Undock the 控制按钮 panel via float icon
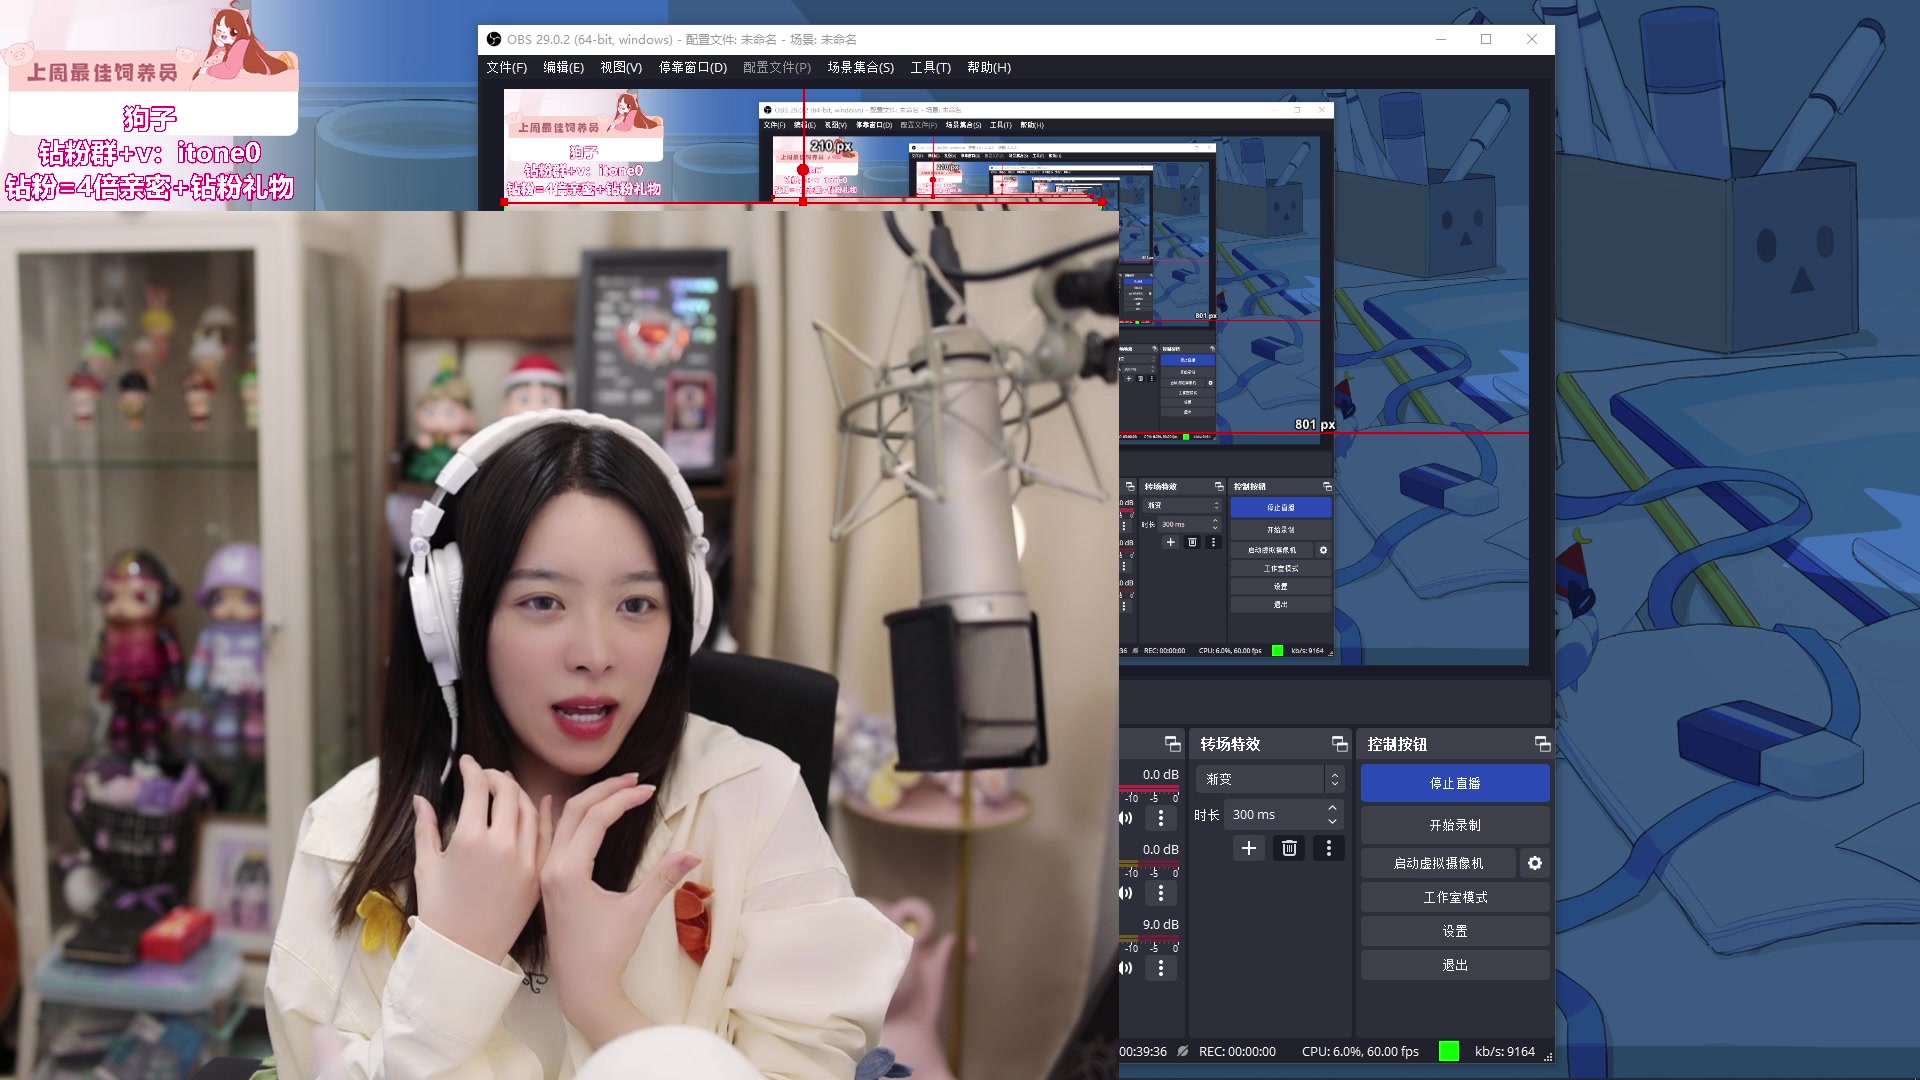This screenshot has width=1920, height=1080. [x=1542, y=744]
